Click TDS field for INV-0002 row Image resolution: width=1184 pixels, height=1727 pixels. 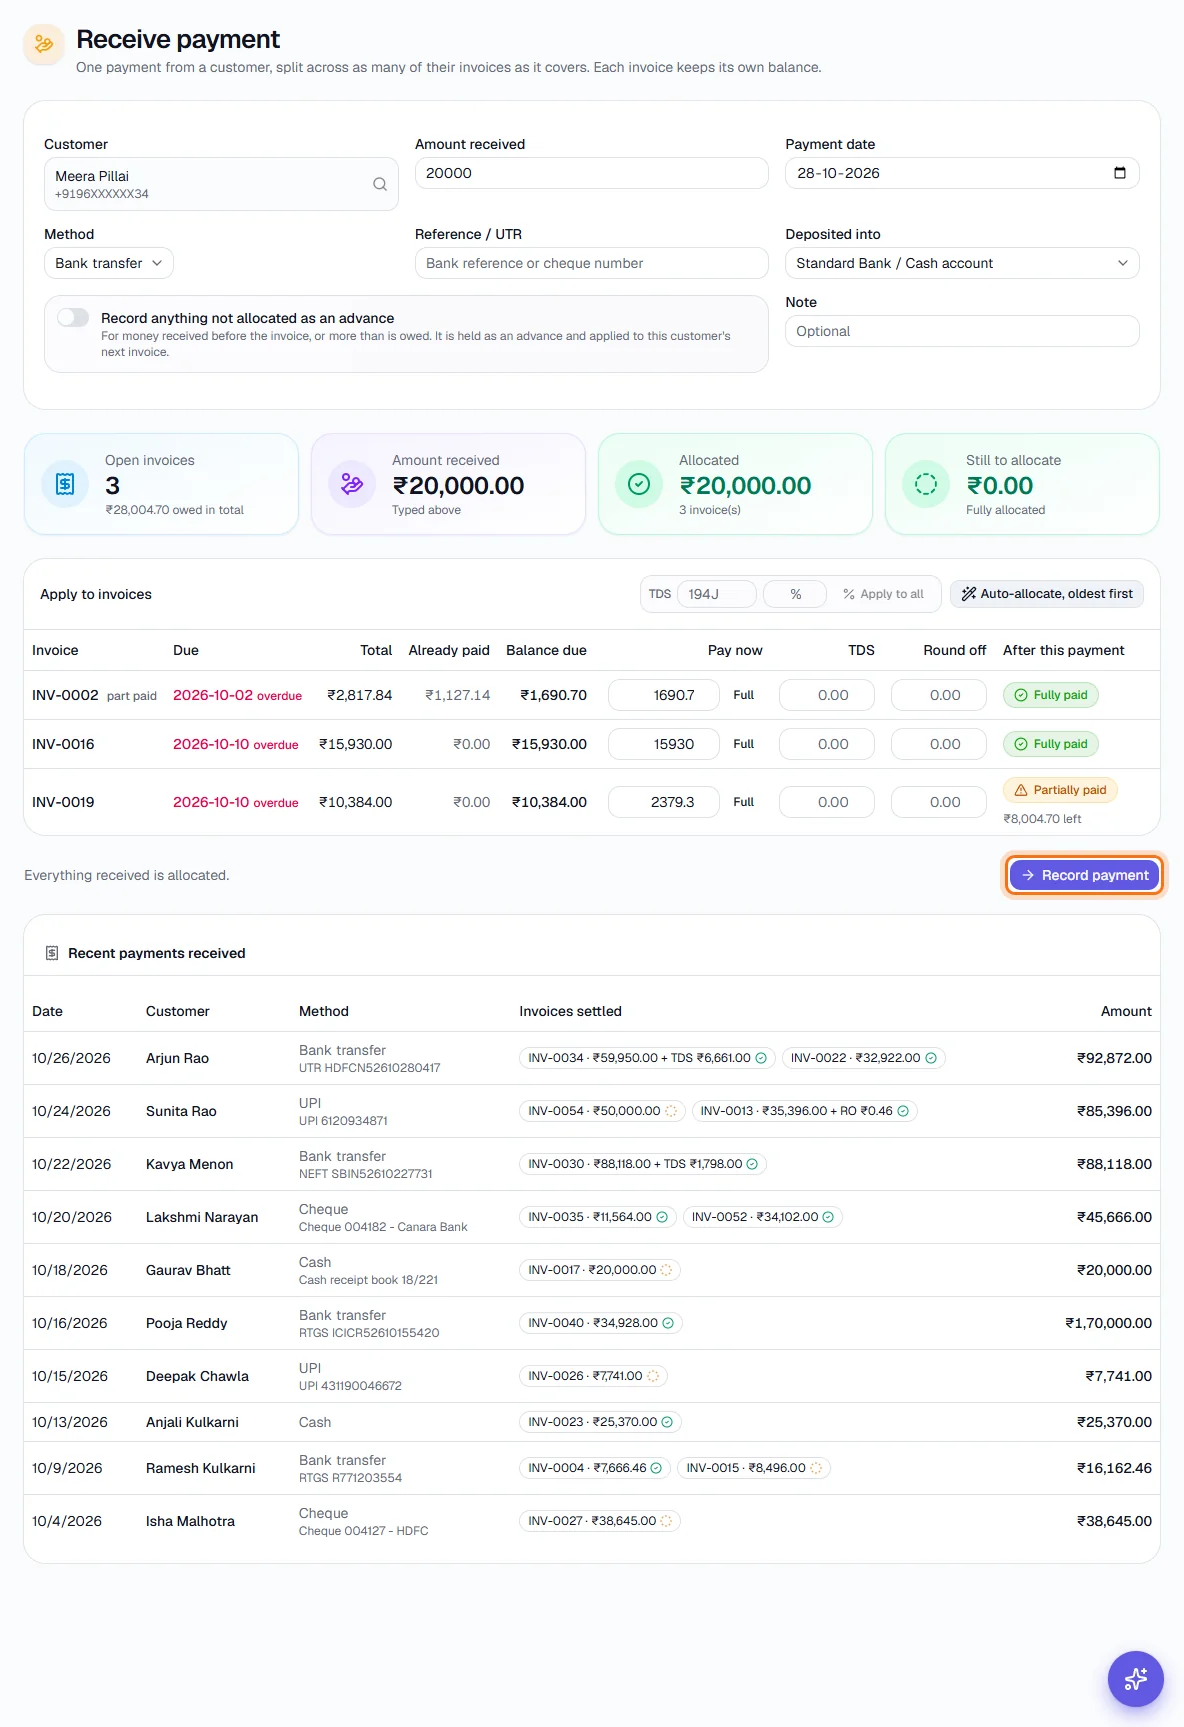point(827,695)
